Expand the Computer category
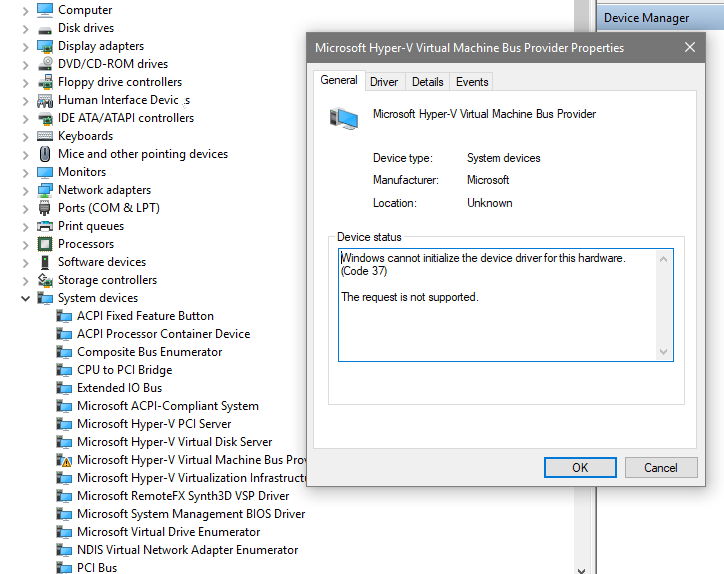 click(25, 11)
